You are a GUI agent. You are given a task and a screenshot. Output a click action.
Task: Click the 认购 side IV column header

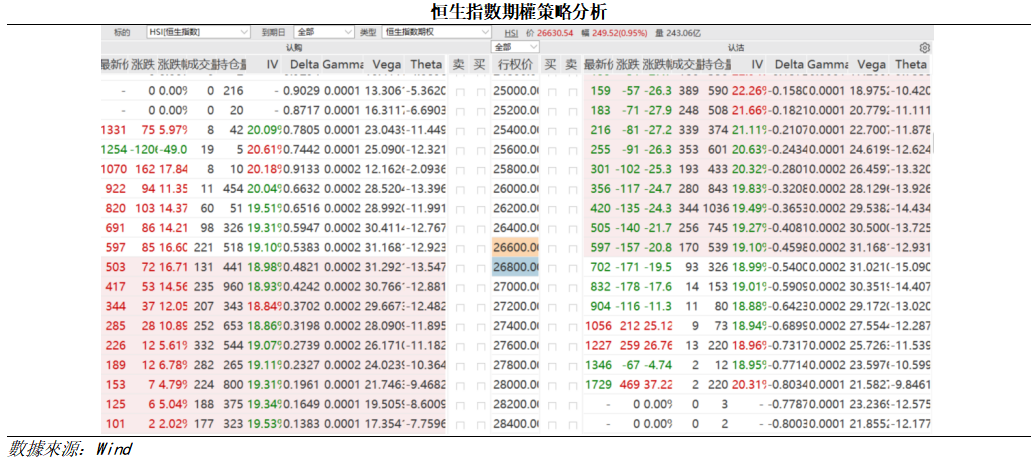[272, 65]
